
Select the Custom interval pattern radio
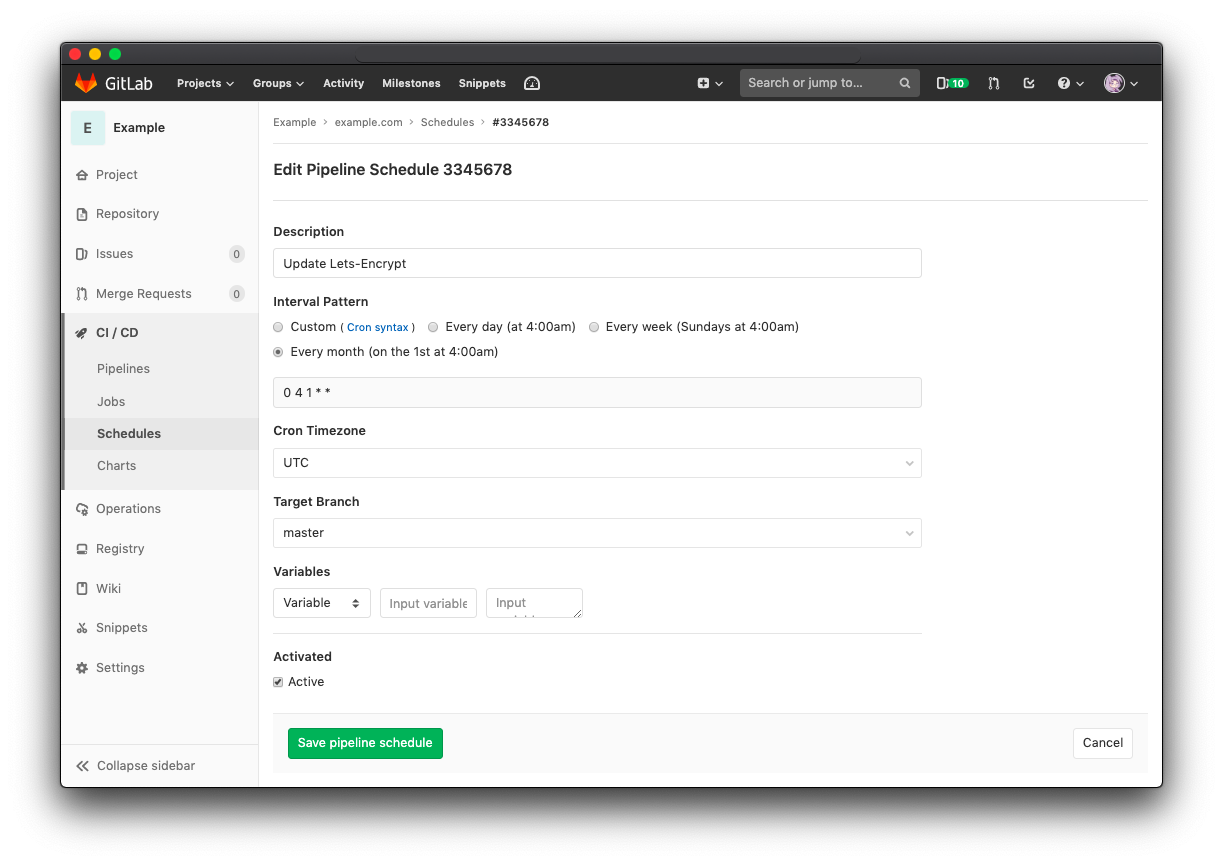pyautogui.click(x=279, y=327)
